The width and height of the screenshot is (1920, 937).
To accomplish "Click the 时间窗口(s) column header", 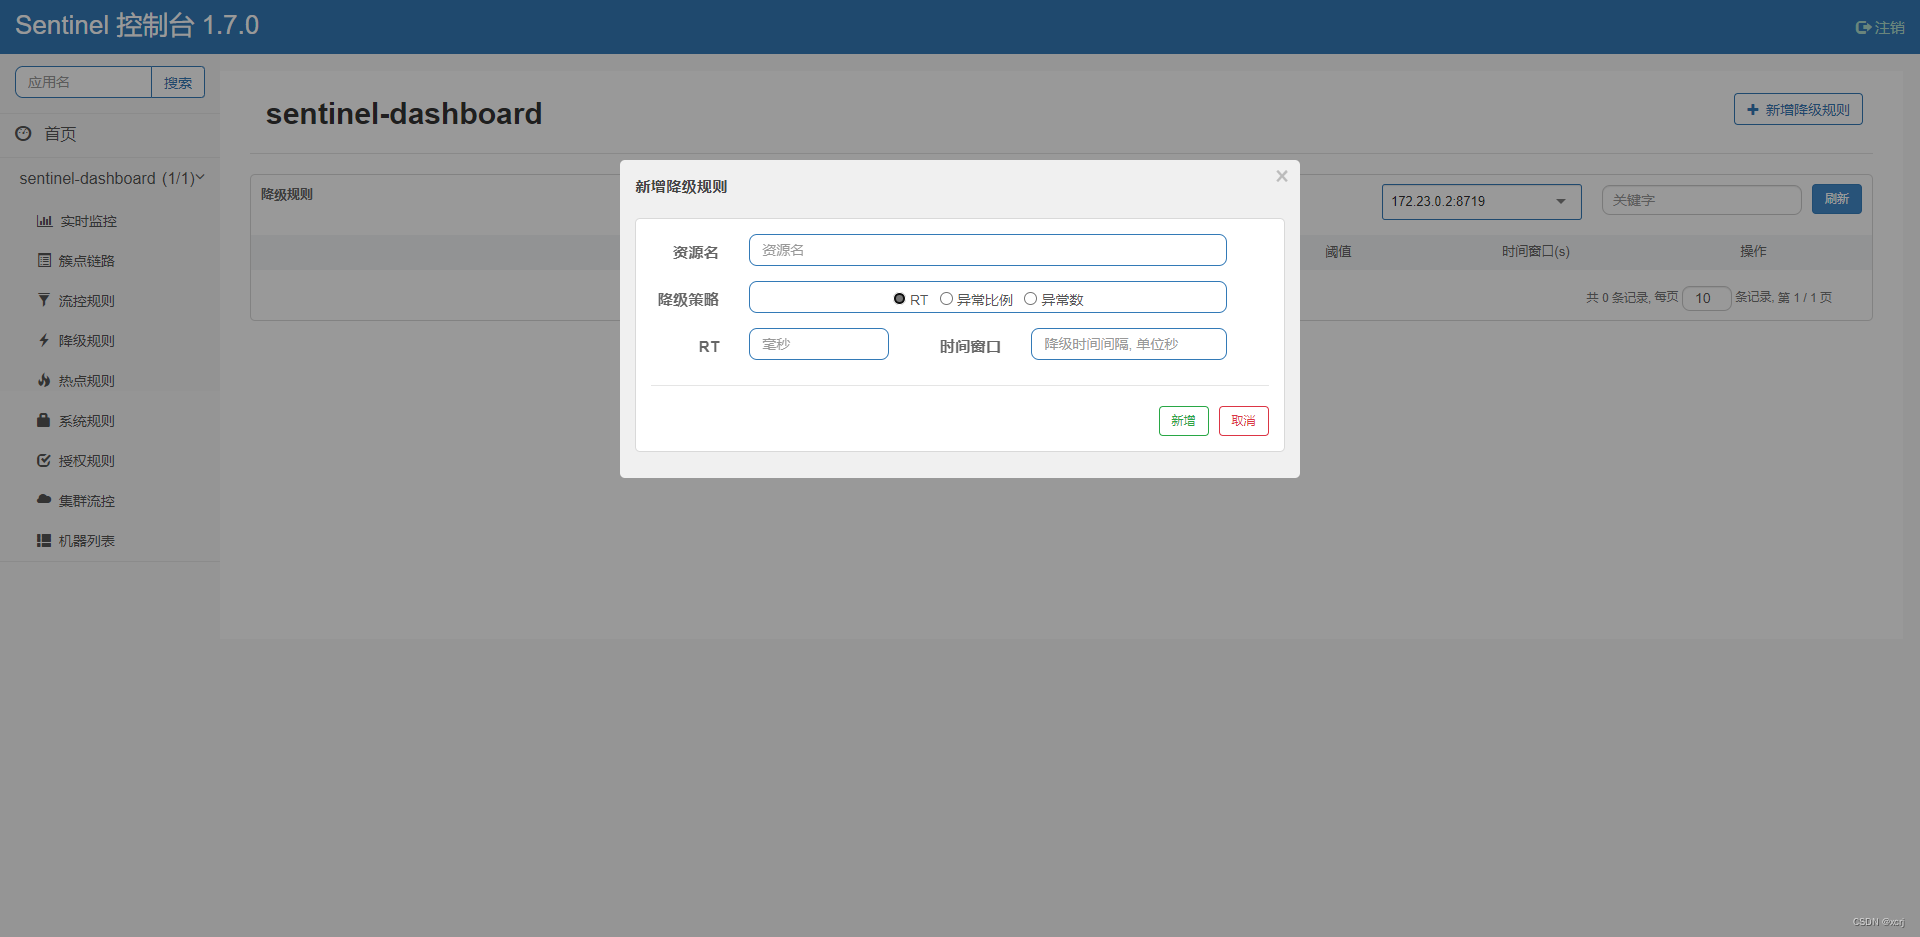I will 1536,251.
